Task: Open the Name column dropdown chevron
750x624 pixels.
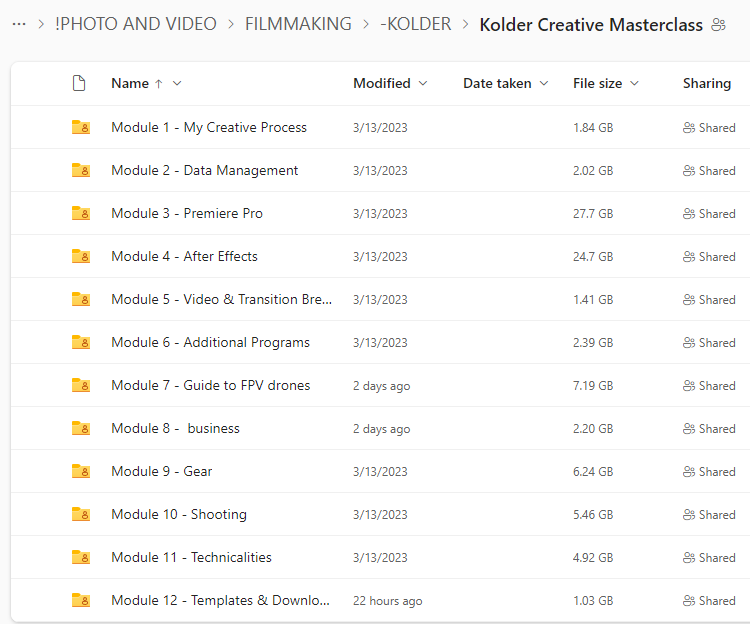Action: click(177, 83)
